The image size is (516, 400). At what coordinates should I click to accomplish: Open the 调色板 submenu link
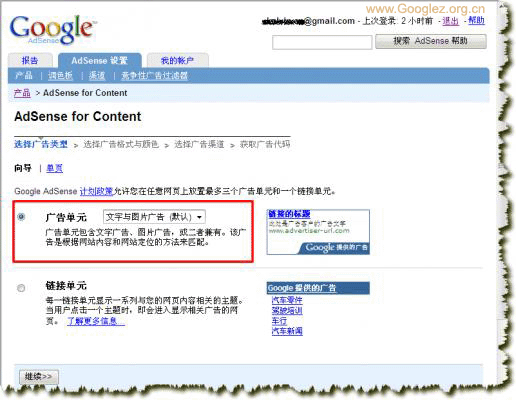(60, 76)
